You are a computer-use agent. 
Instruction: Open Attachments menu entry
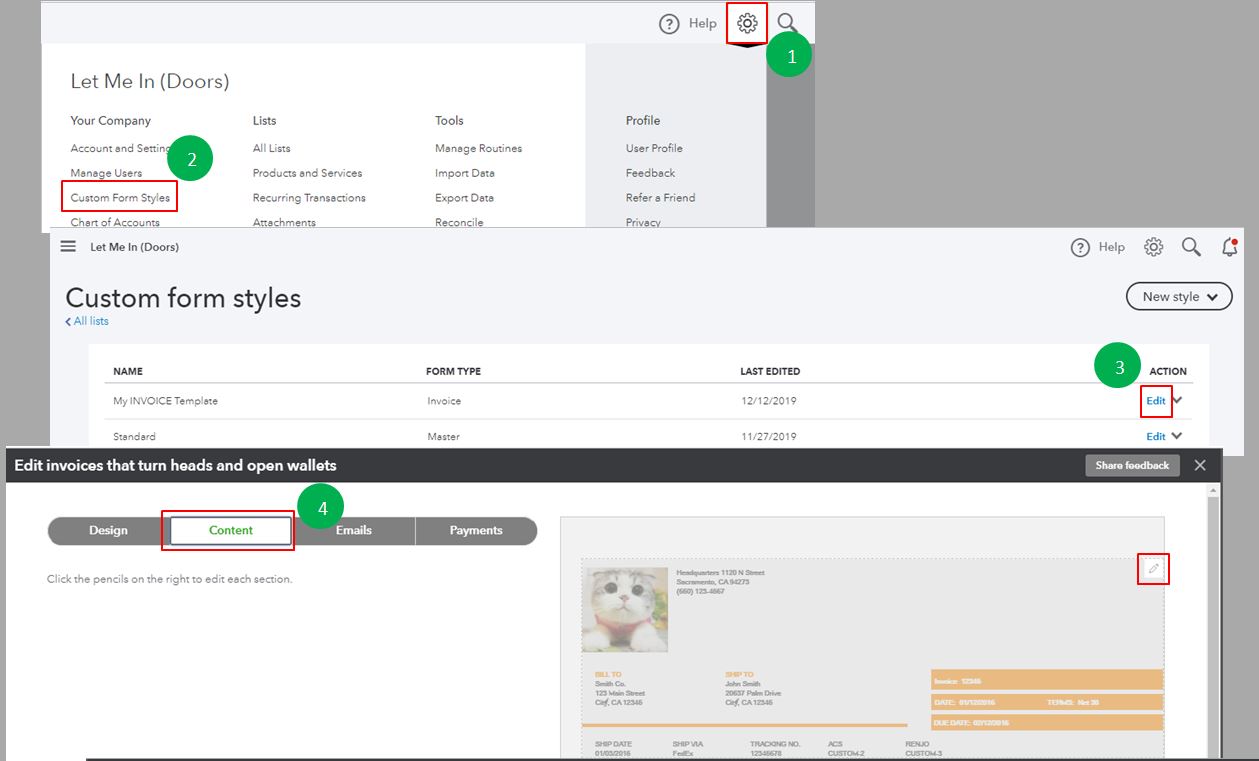[284, 223]
